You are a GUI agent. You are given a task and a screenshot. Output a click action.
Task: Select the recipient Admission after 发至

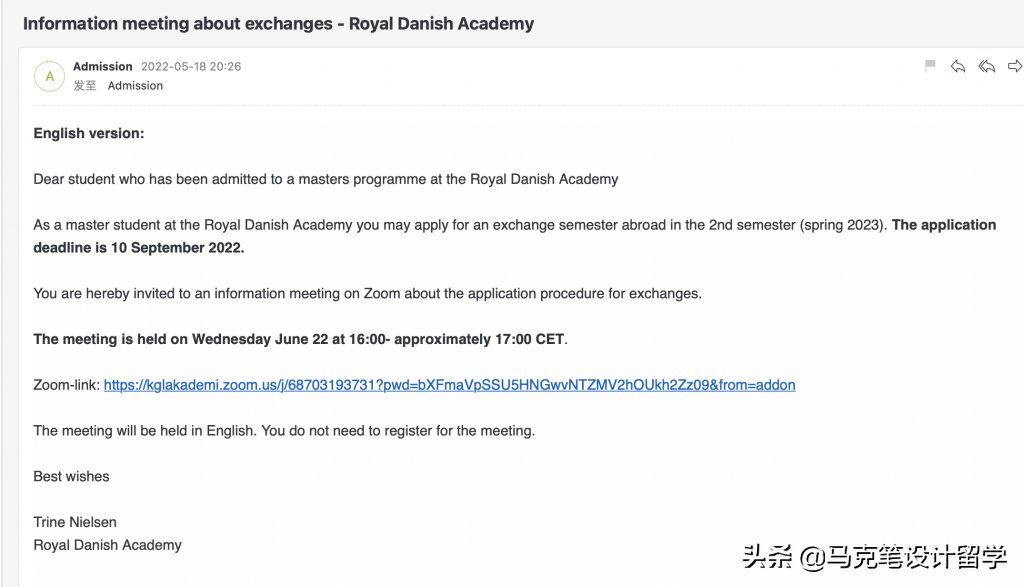click(135, 86)
